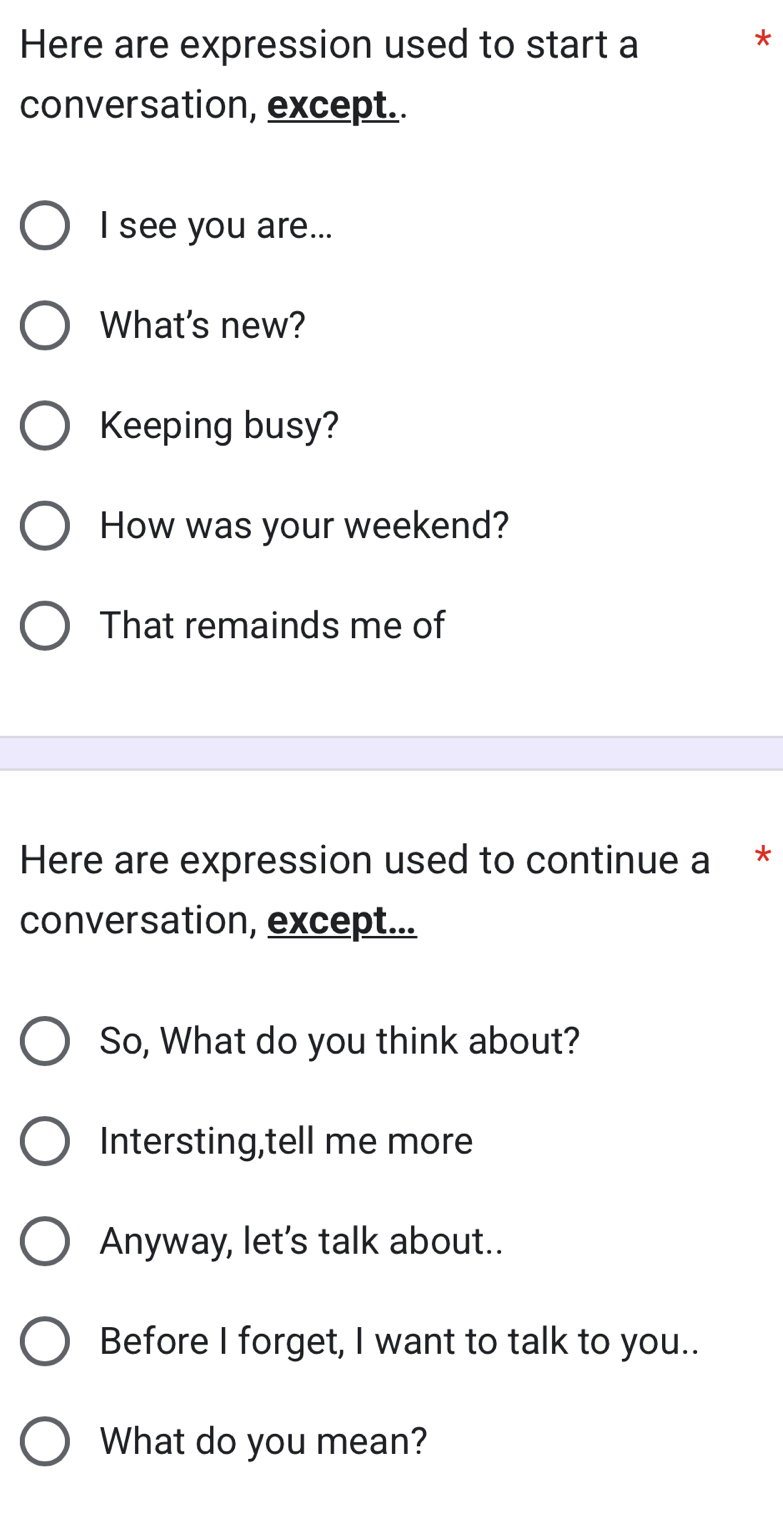Select "That remainds me of" radio button
Image resolution: width=783 pixels, height=1518 pixels.
click(x=45, y=626)
